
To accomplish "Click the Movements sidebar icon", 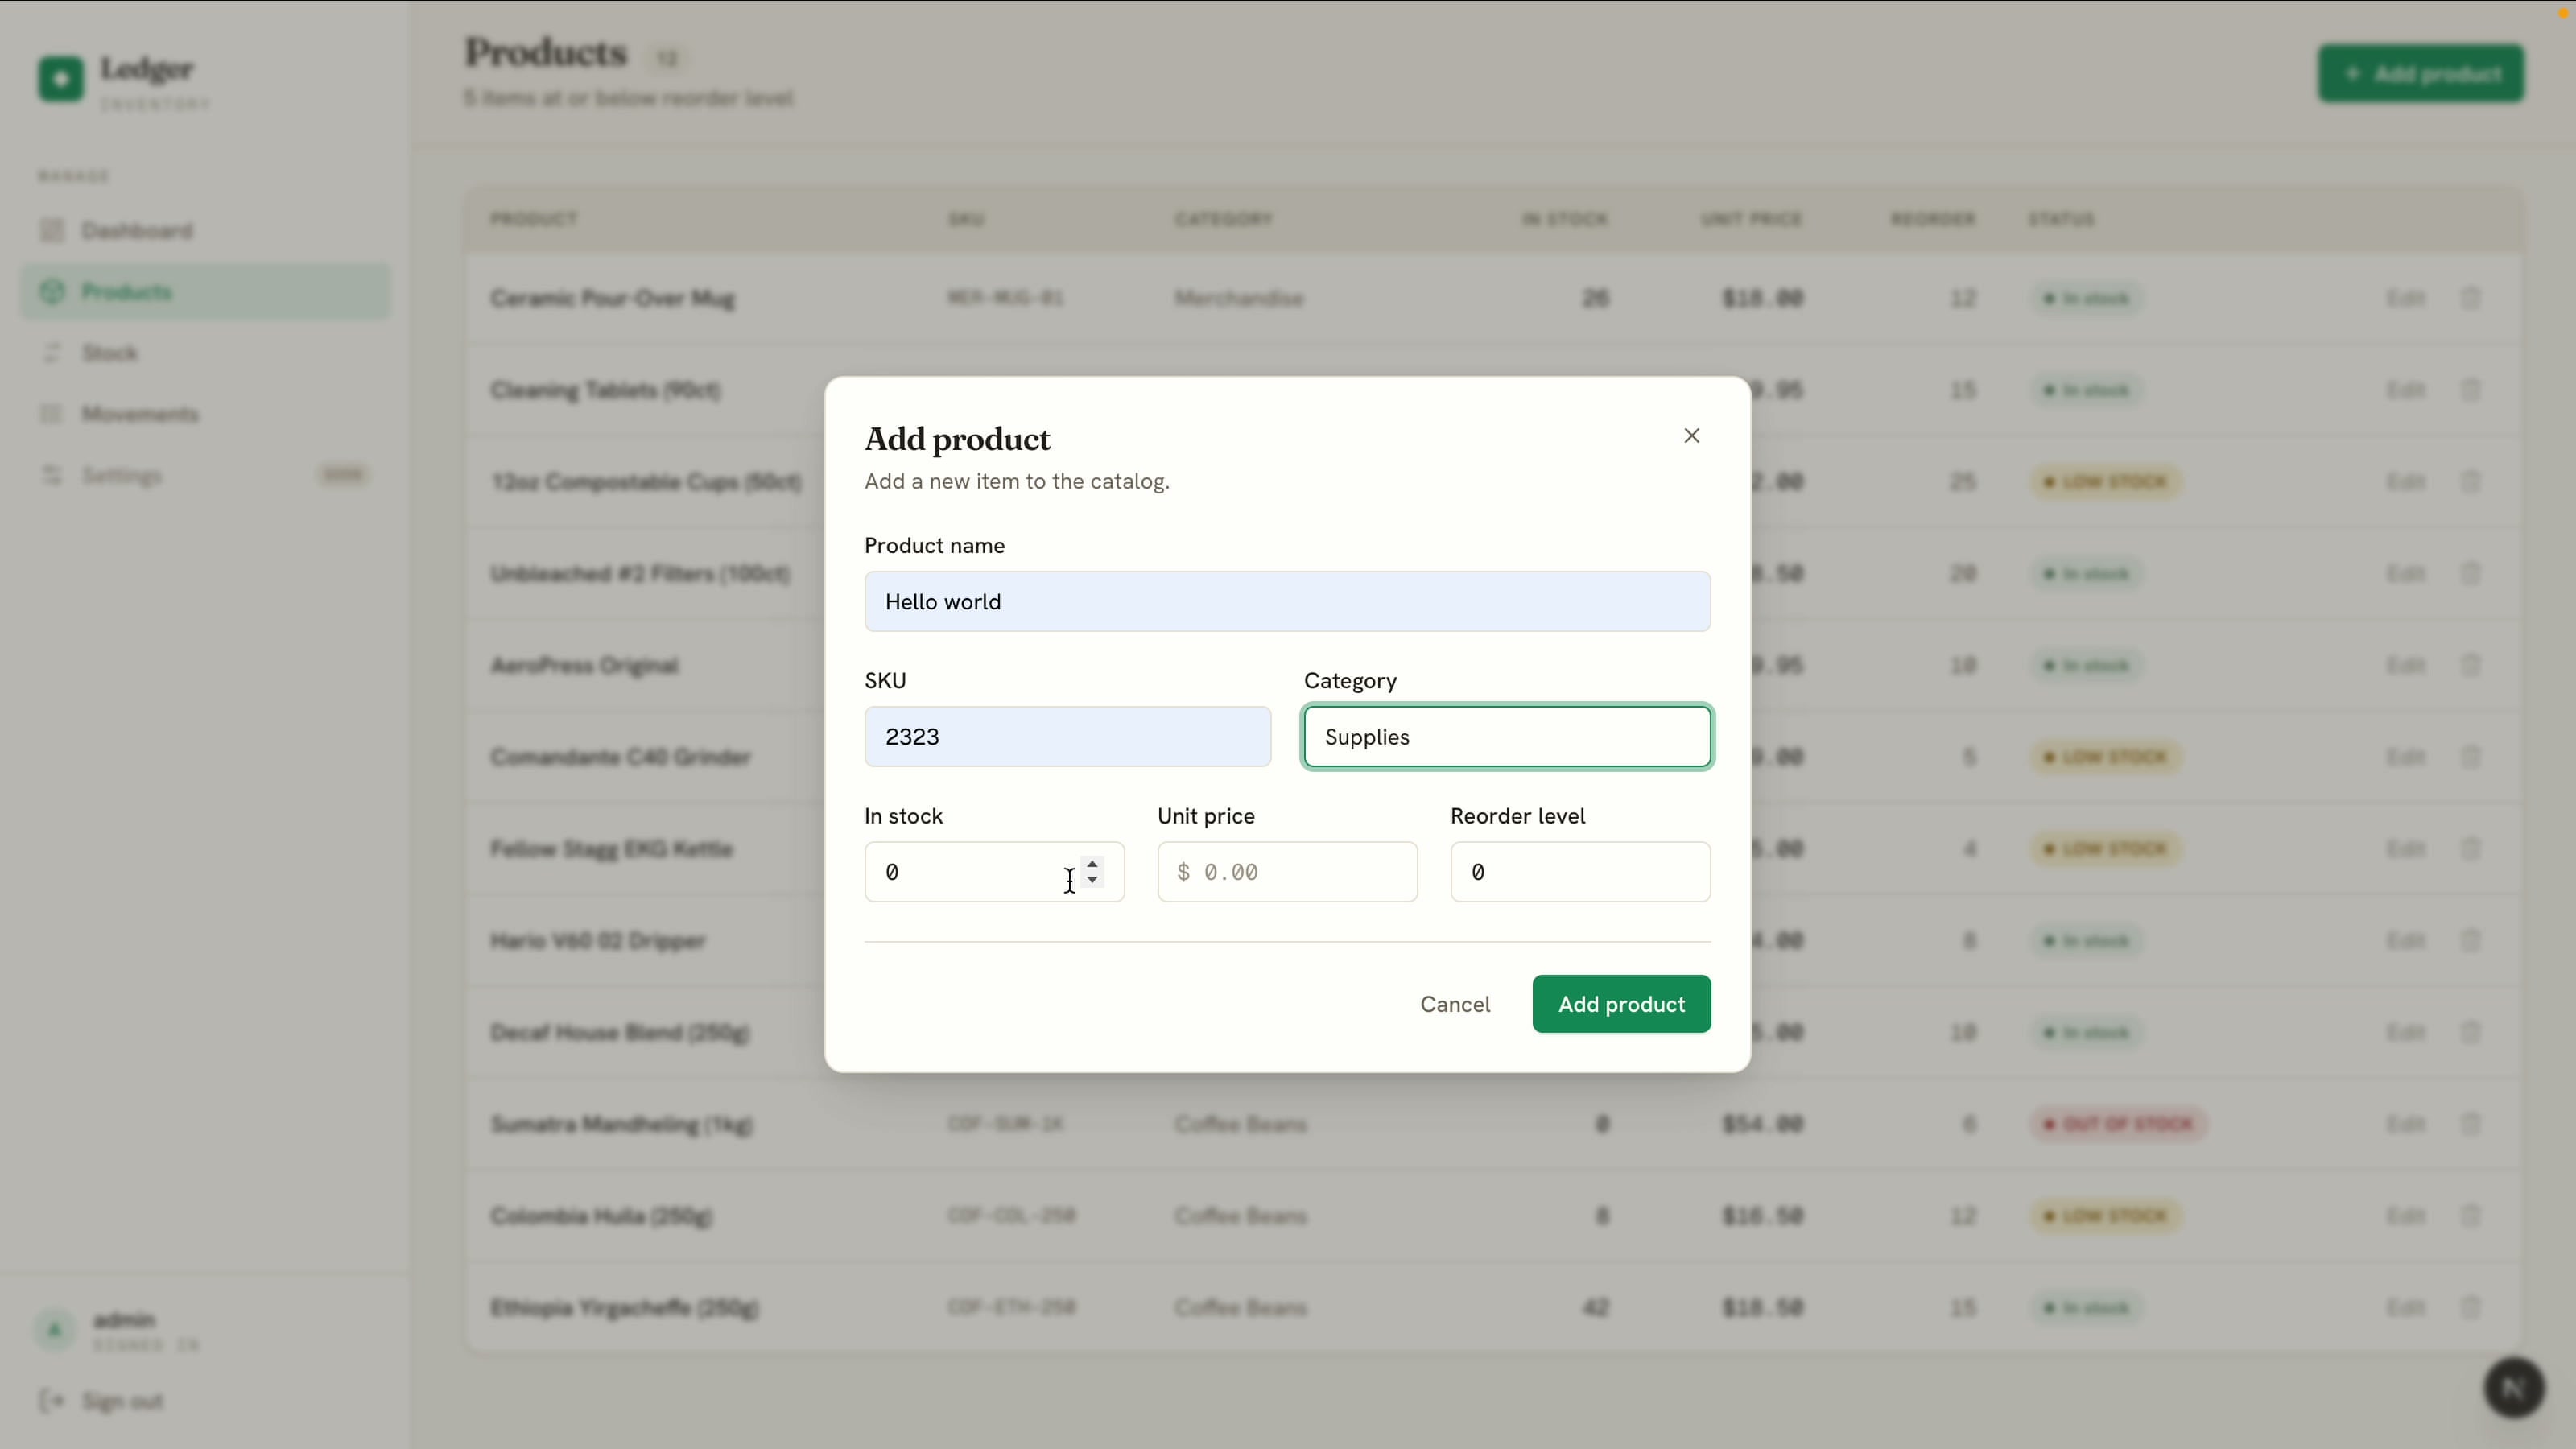I will tap(52, 414).
